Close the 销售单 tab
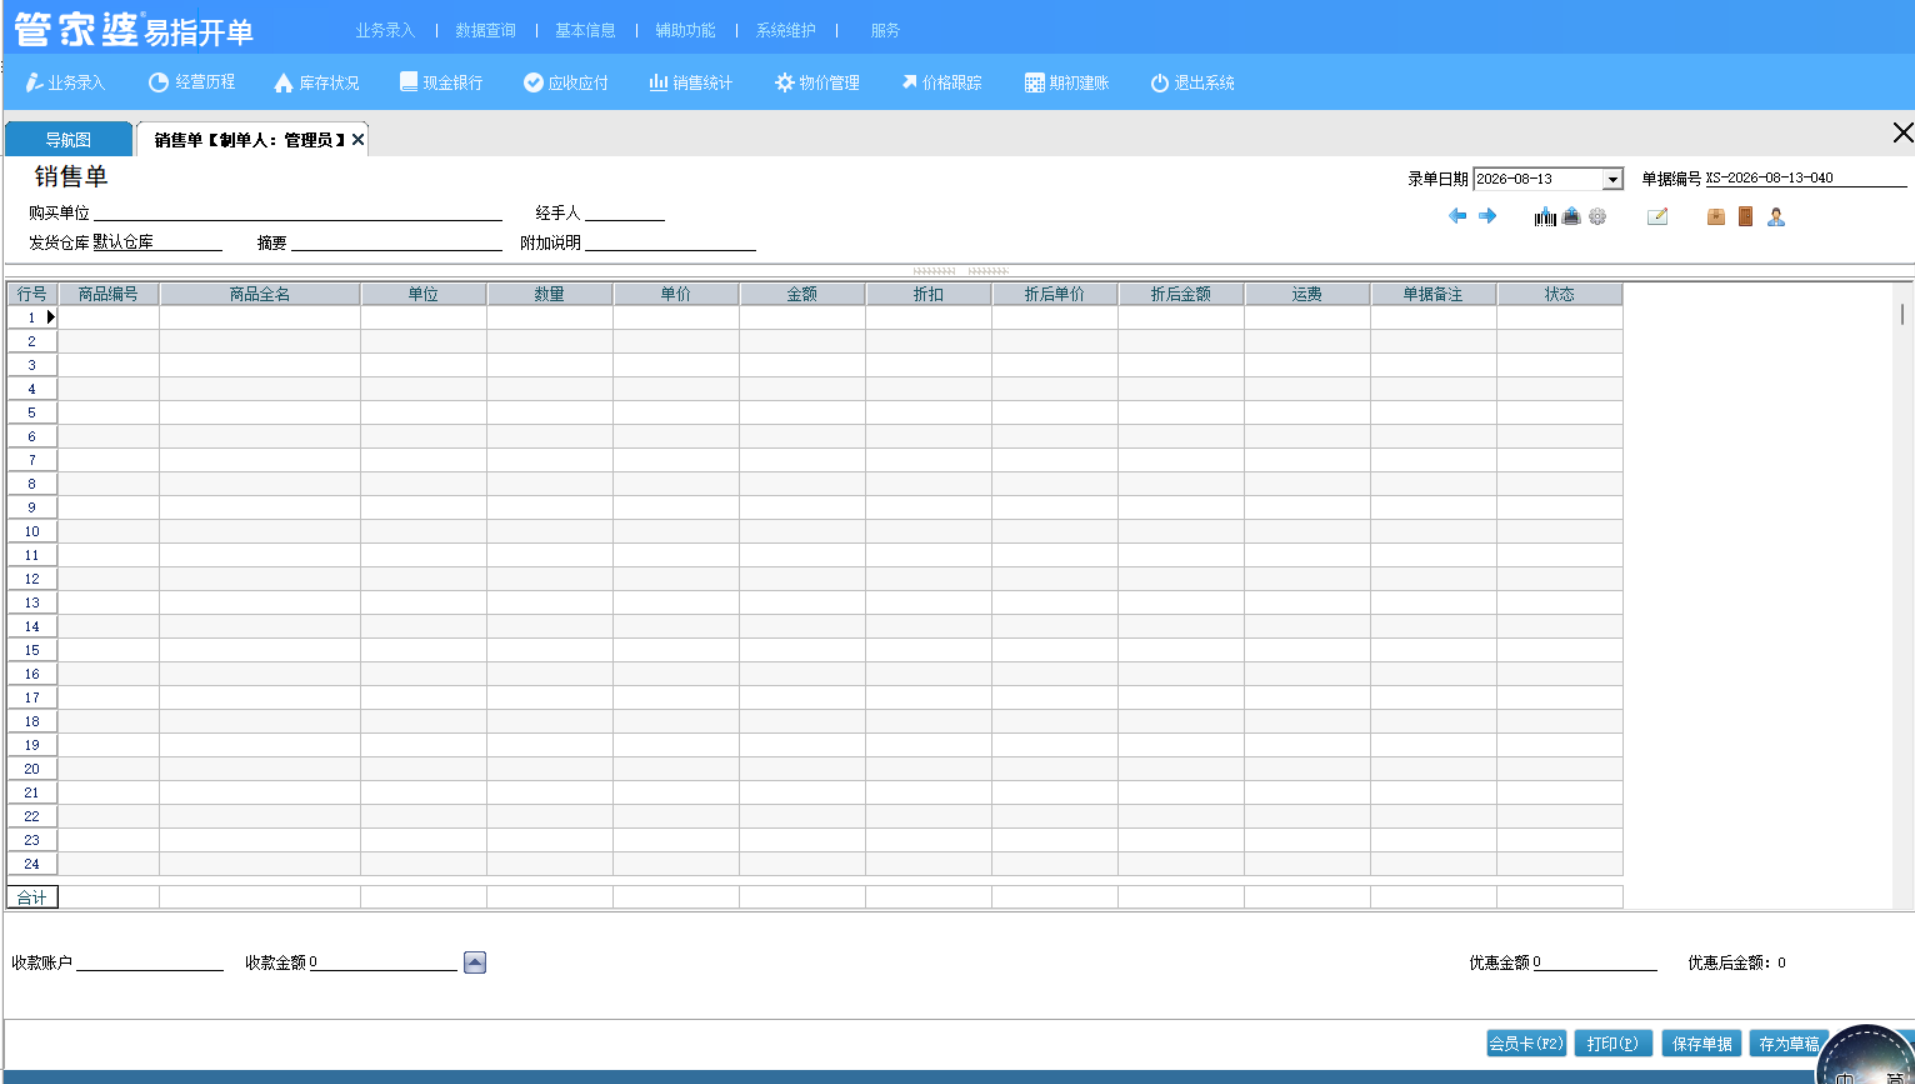The width and height of the screenshot is (1915, 1084). (358, 140)
